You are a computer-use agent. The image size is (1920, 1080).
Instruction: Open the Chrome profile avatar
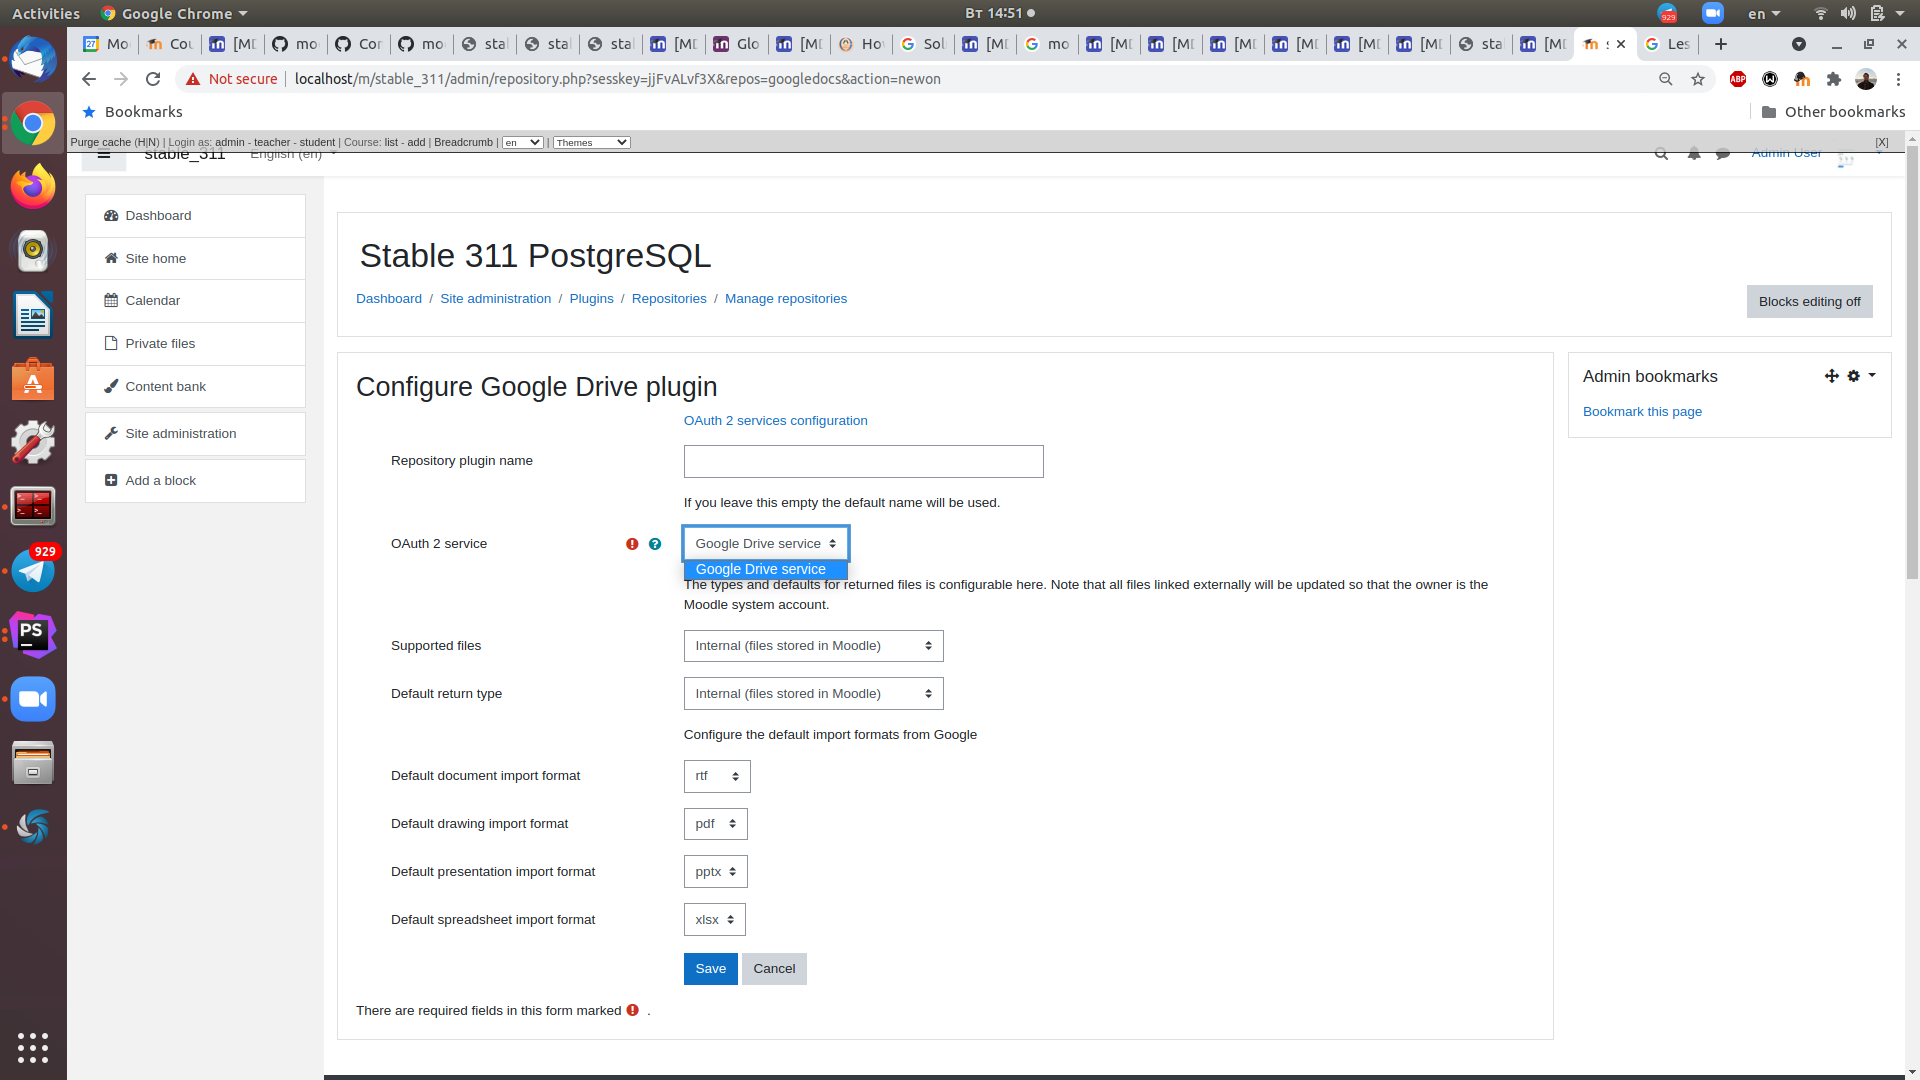(1866, 79)
